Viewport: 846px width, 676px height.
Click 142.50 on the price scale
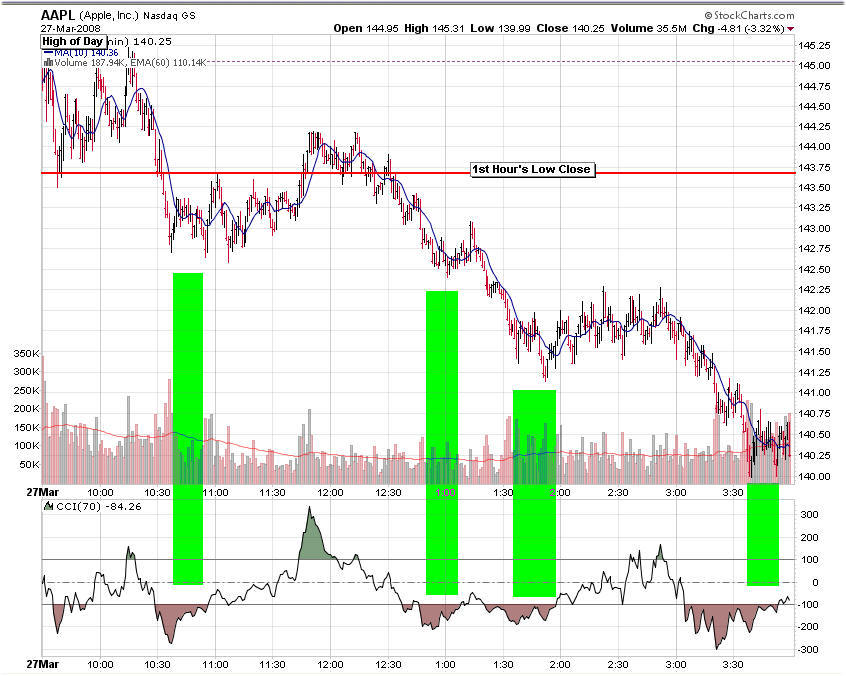coord(814,269)
